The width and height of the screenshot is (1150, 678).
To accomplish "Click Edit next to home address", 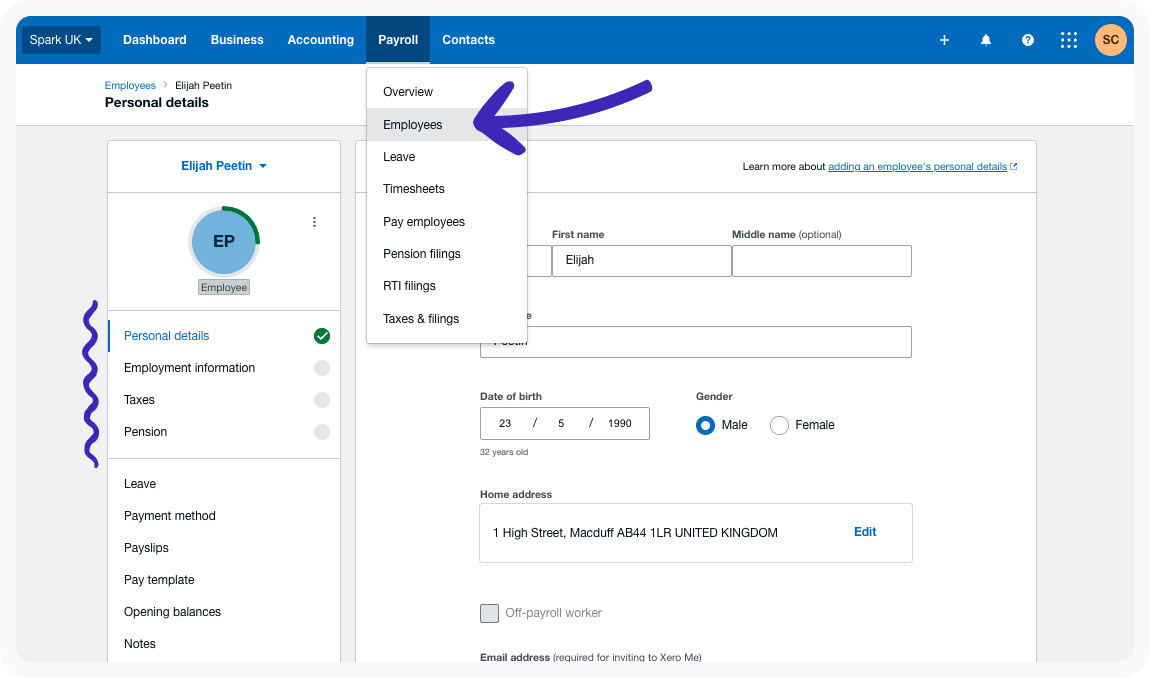I will pos(865,532).
